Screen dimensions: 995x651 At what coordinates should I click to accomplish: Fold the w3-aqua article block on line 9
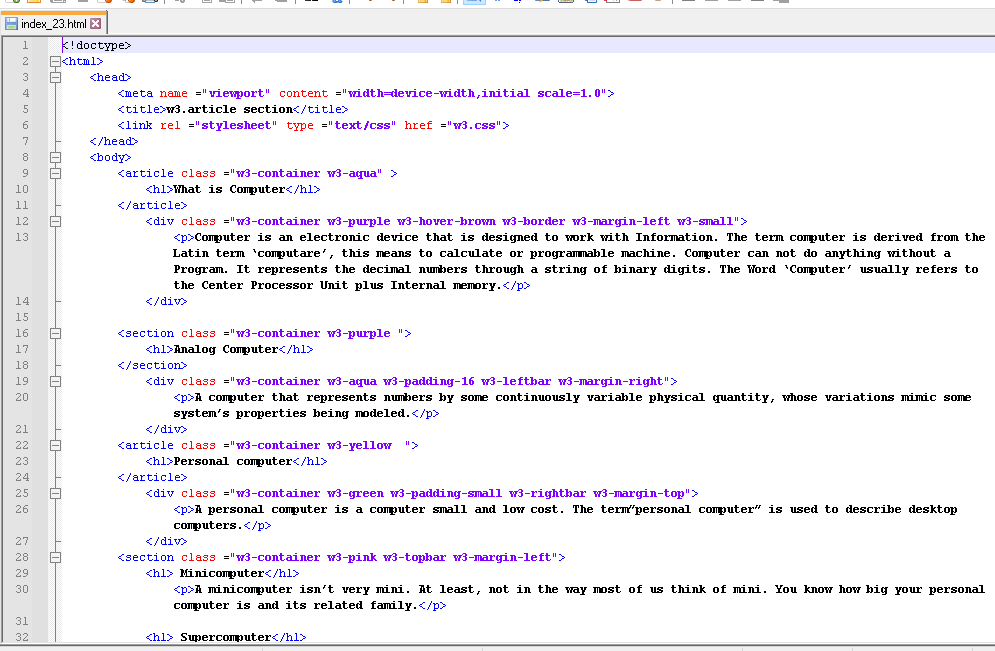[x=56, y=173]
